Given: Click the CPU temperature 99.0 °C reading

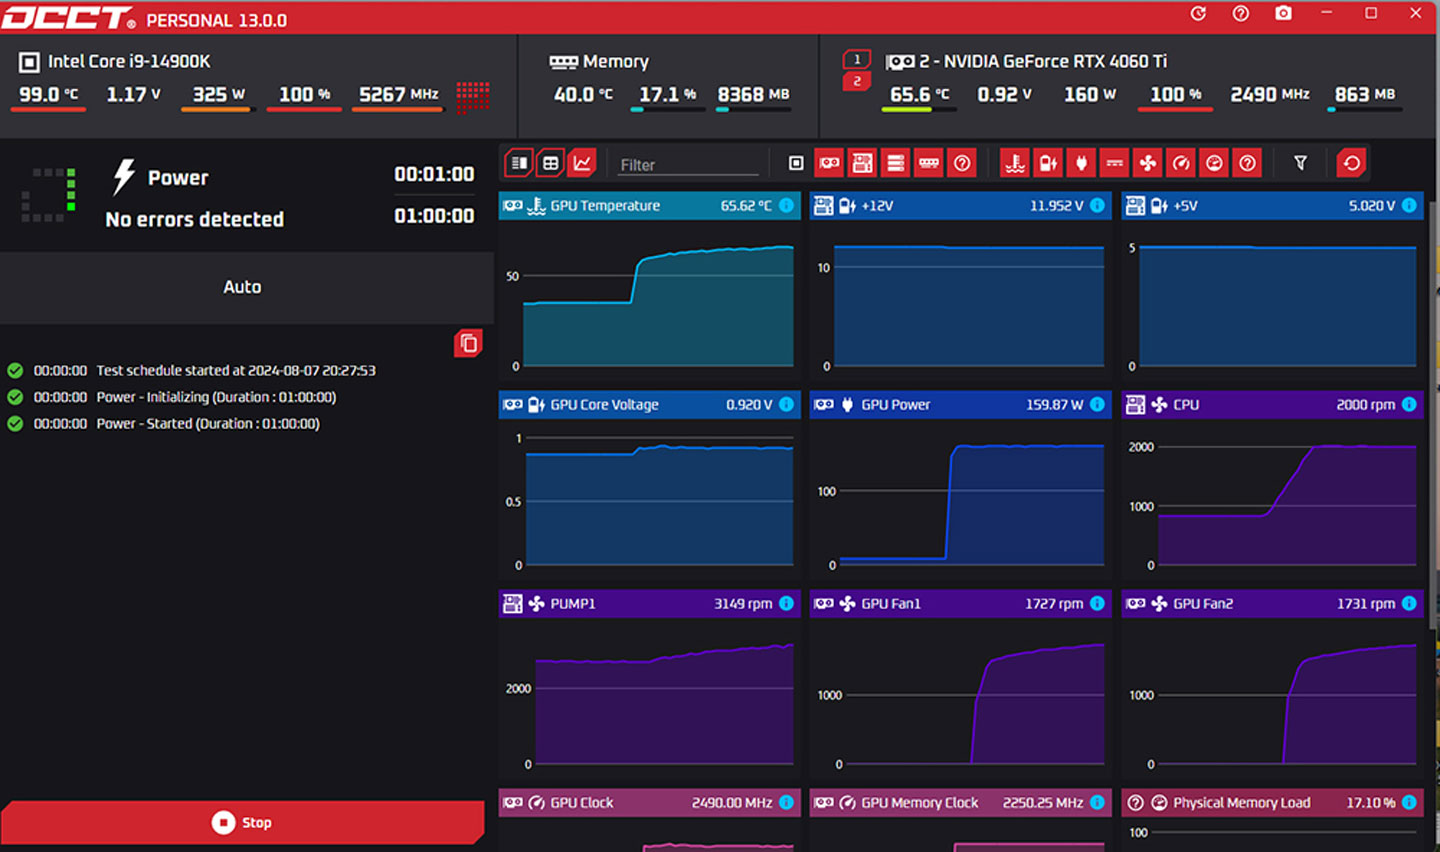Looking at the screenshot, I should coord(48,94).
